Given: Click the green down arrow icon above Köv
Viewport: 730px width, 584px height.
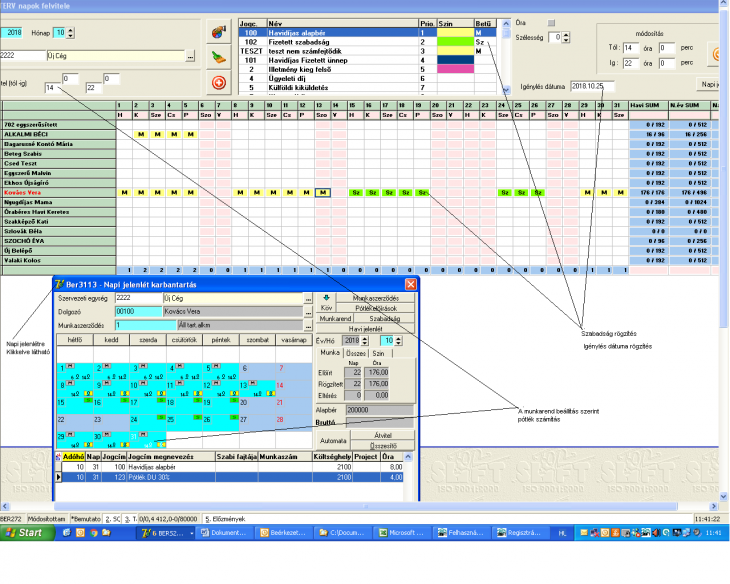Looking at the screenshot, I should 326,297.
